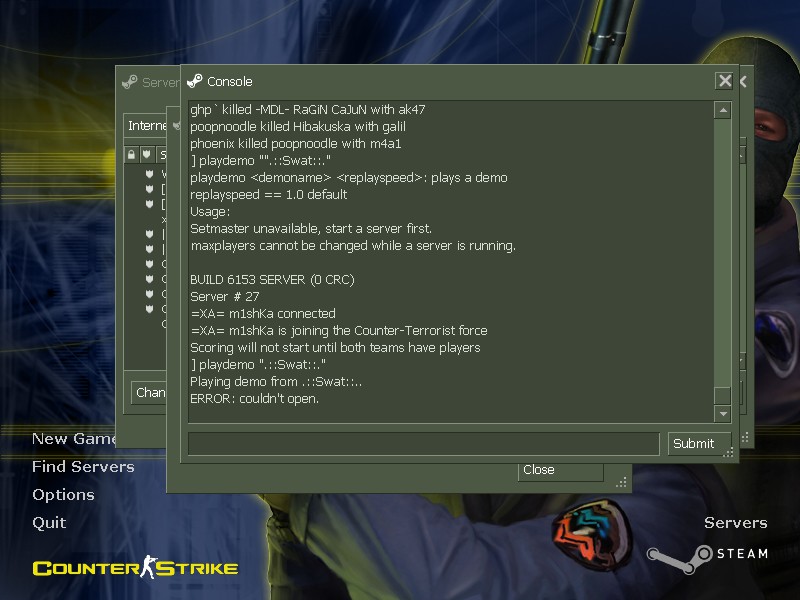Sort by password lock column icon
Screen dimensions: 800x600
click(x=131, y=155)
